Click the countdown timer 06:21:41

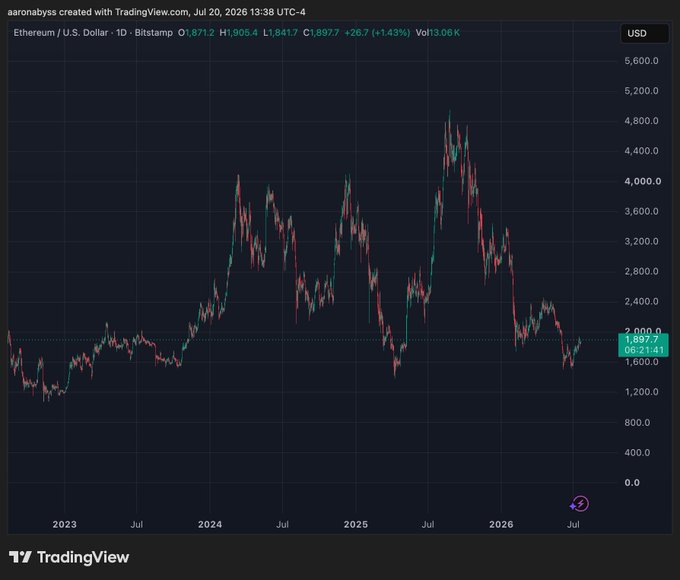pyautogui.click(x=644, y=350)
